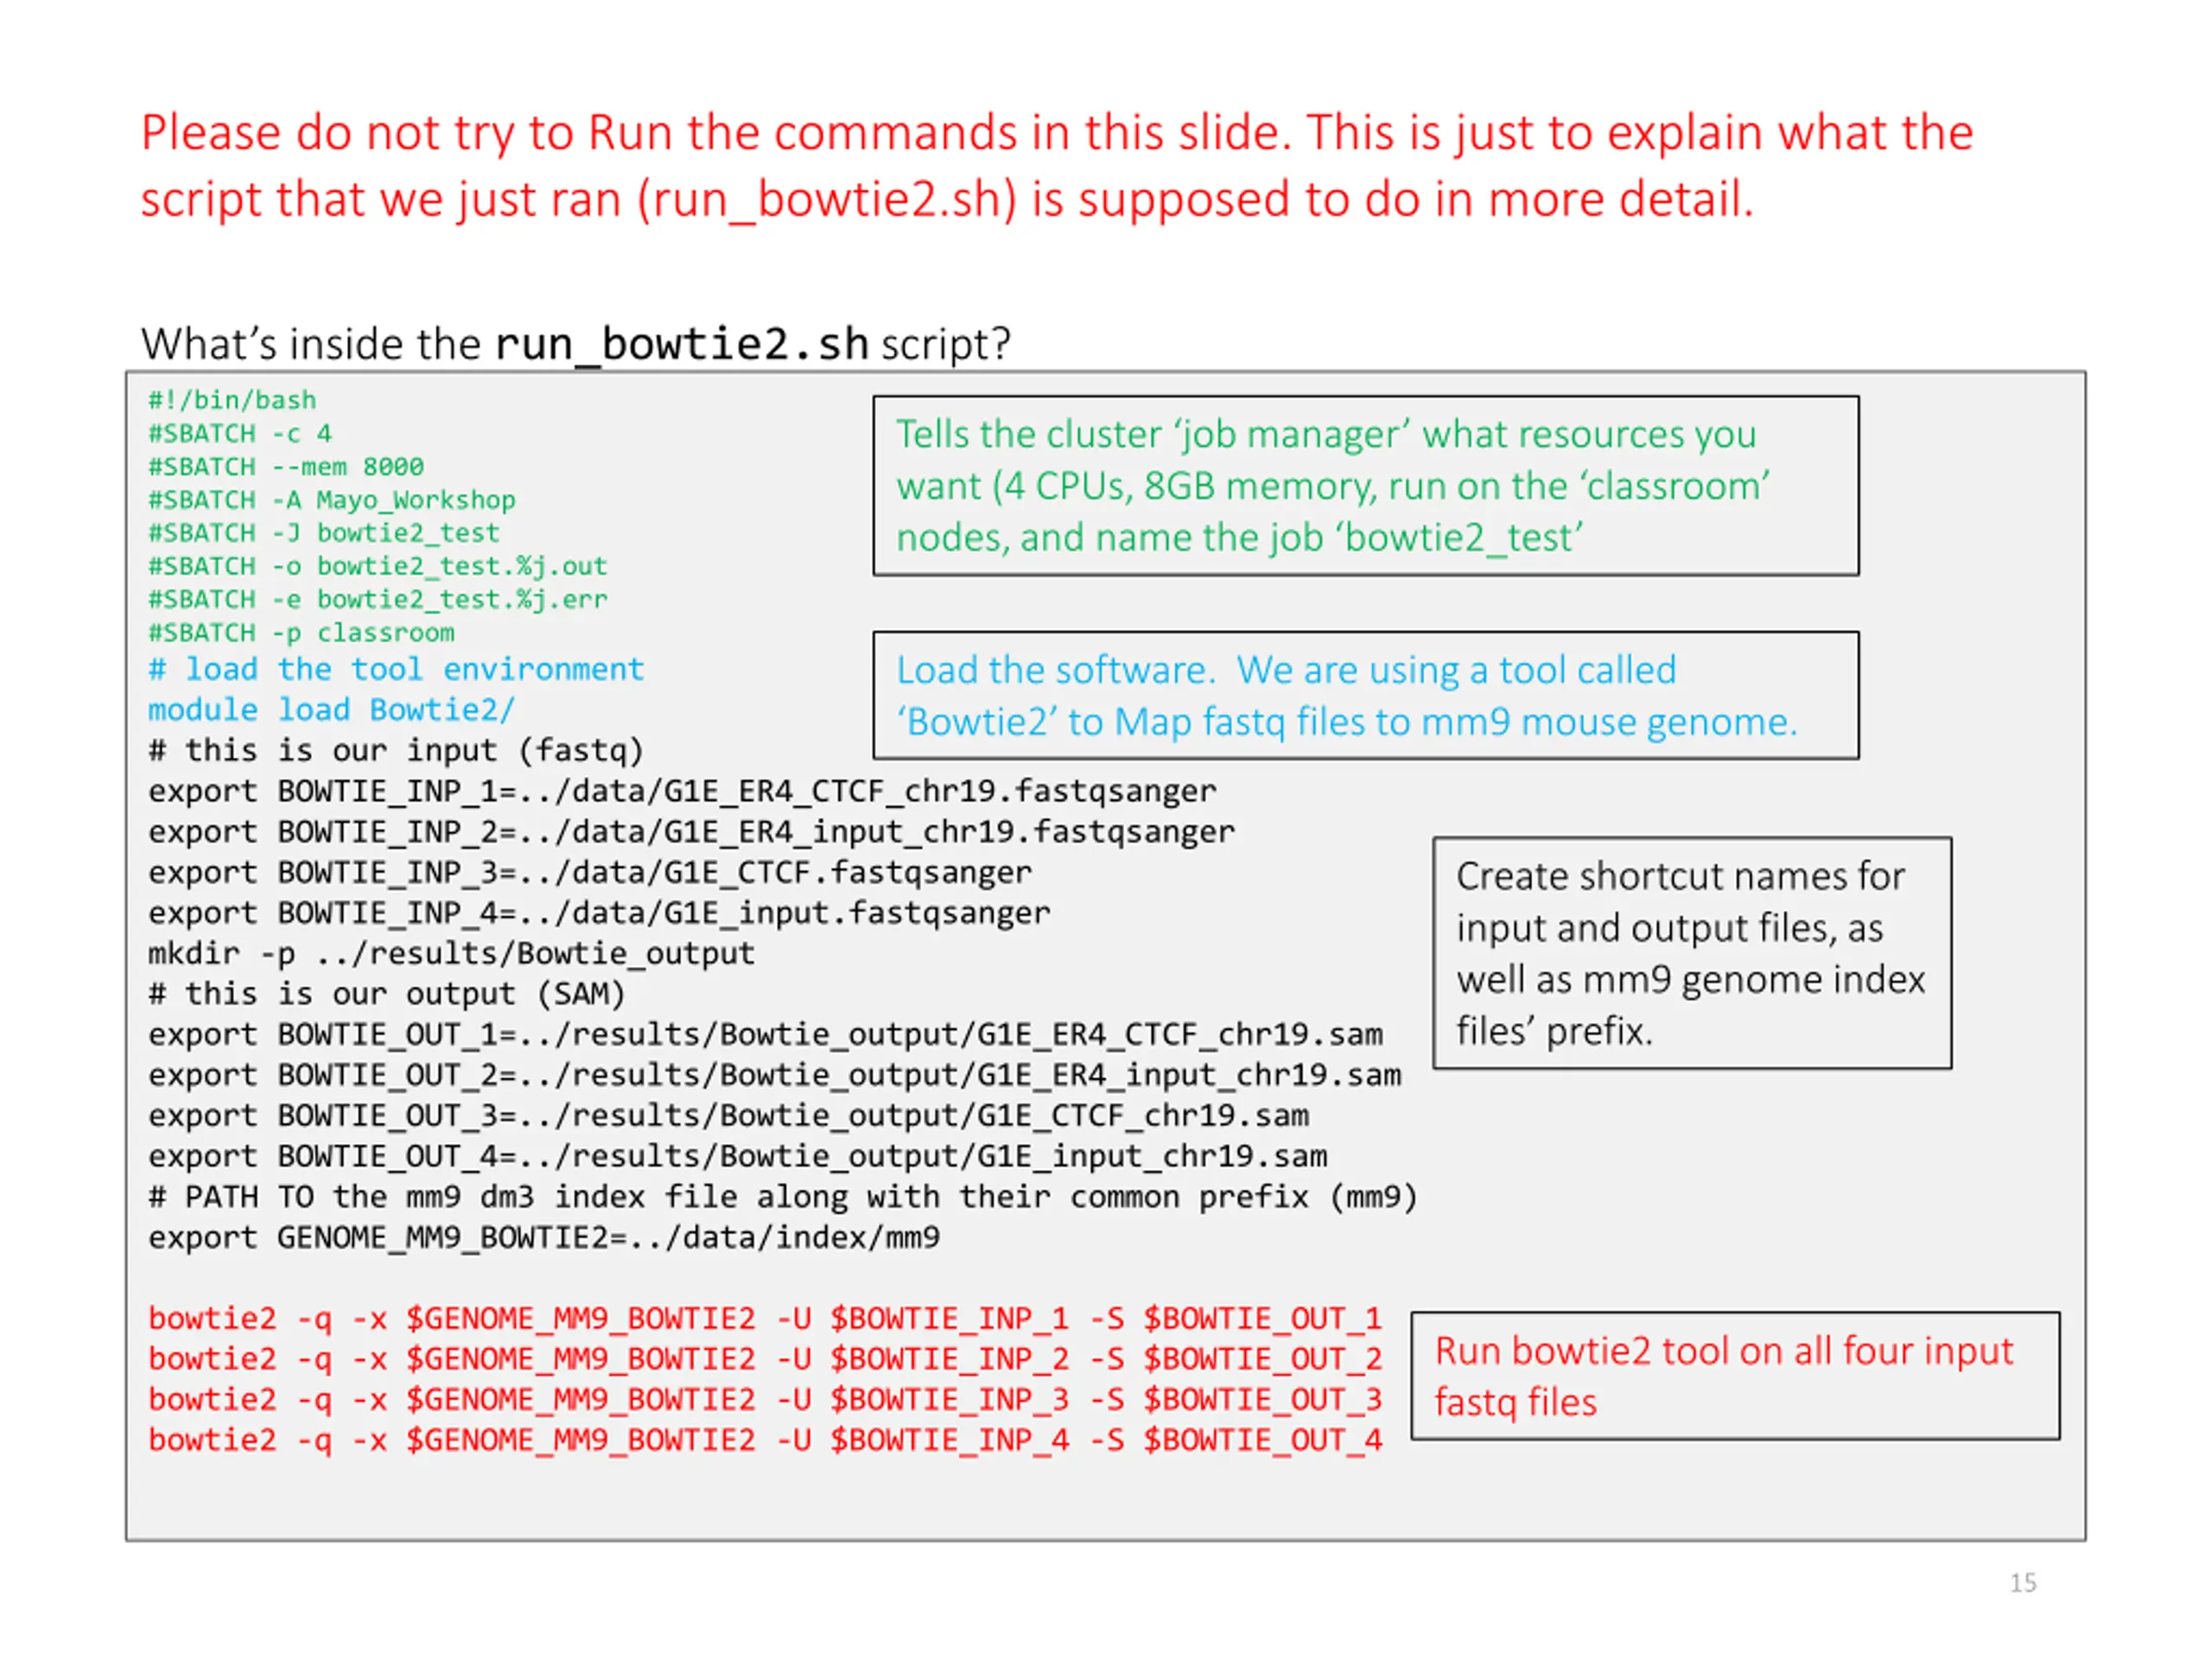Click the 'run_bowtie2.sh' script name in heading
The width and height of the screenshot is (2212, 1659).
[x=681, y=344]
